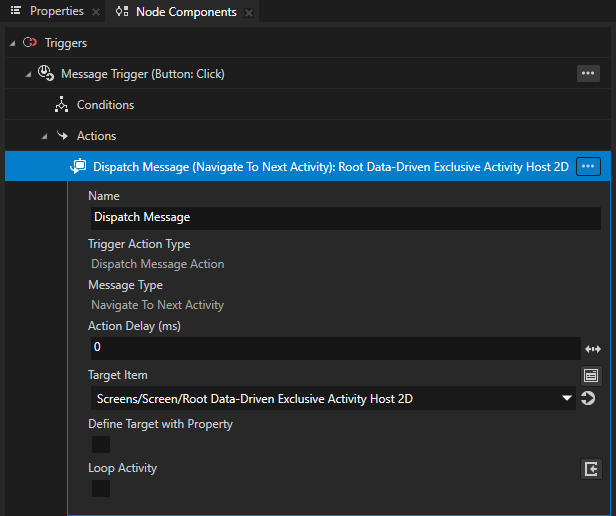
Task: Open the Target Item dropdown arrow
Action: point(566,398)
